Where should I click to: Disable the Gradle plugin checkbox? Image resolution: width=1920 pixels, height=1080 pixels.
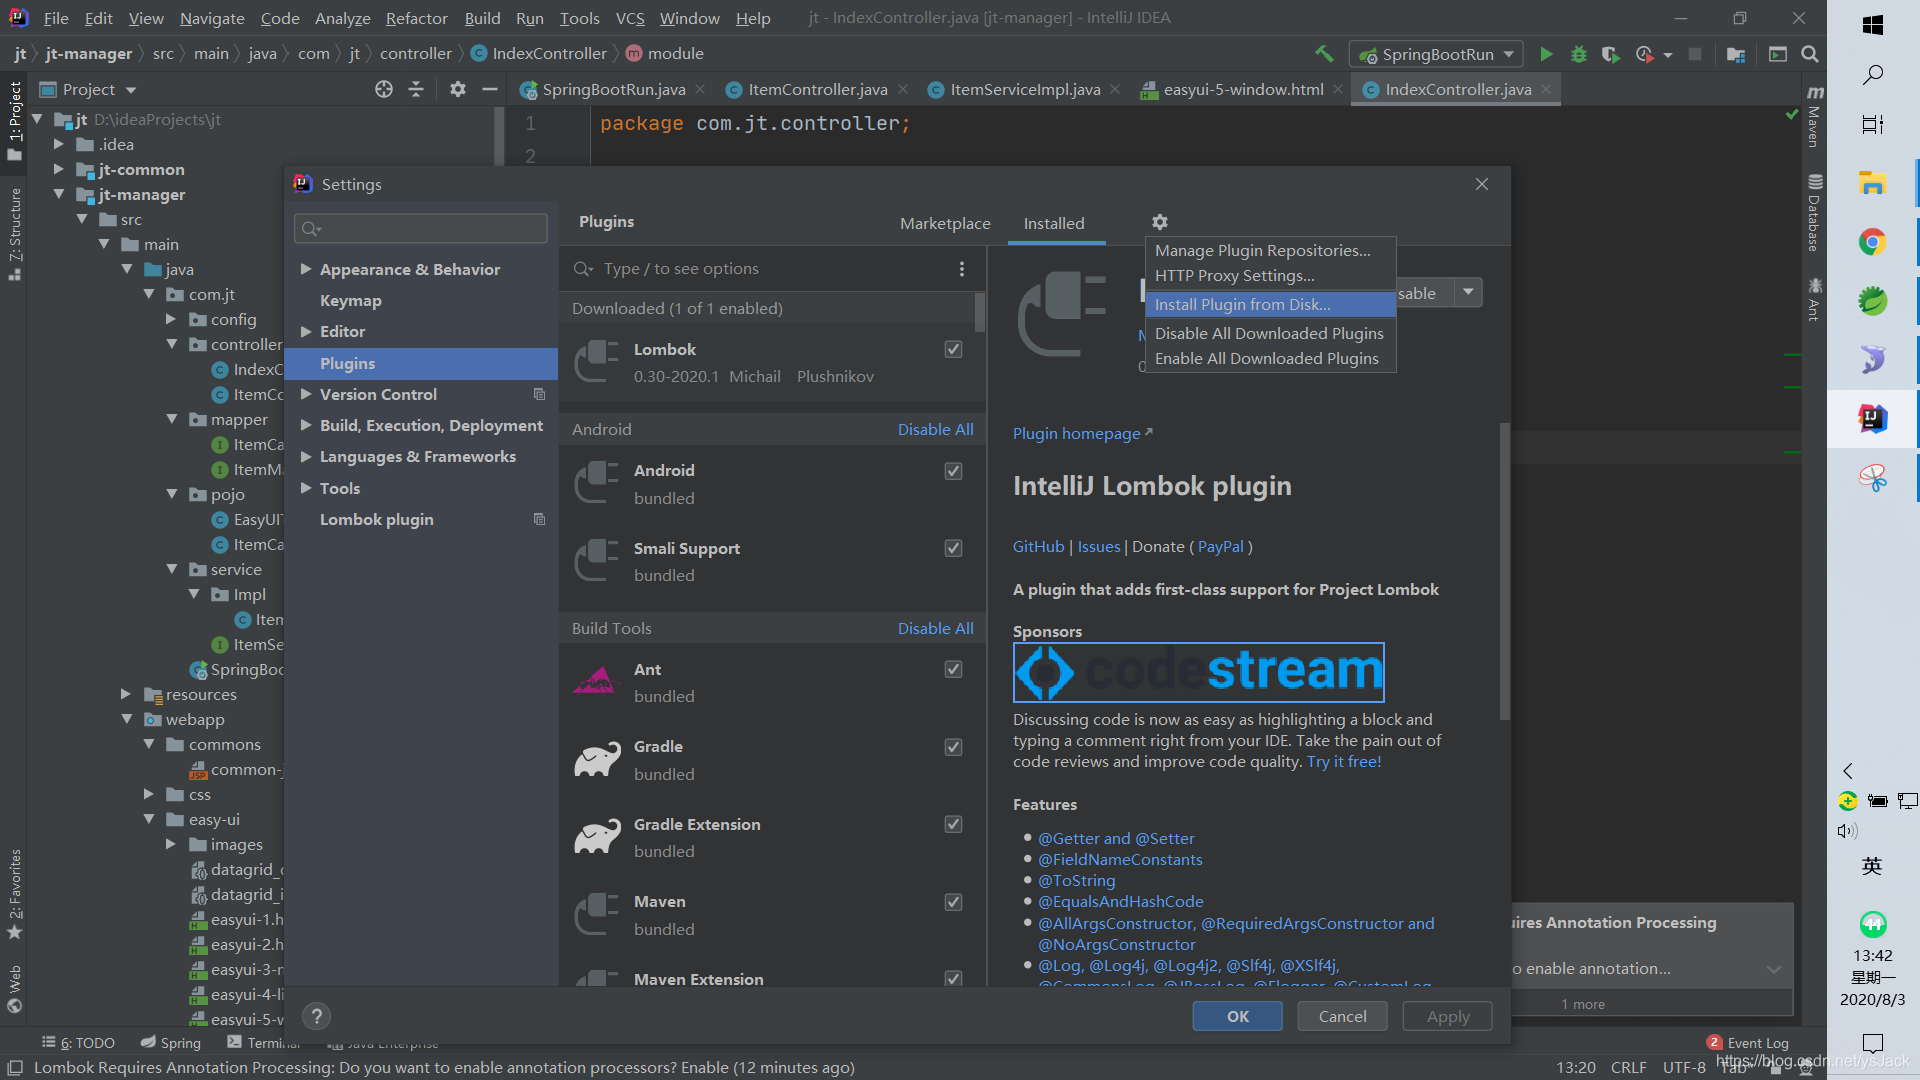pyautogui.click(x=953, y=747)
